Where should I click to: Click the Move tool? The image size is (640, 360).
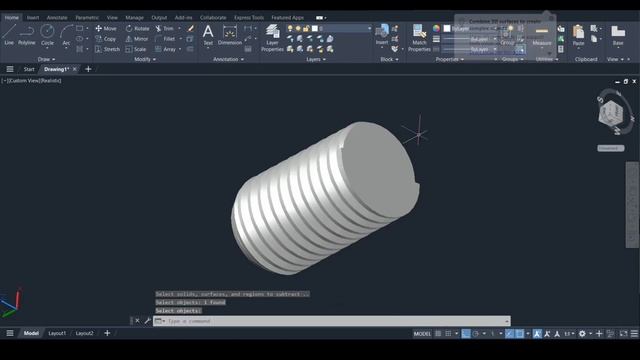coord(106,29)
